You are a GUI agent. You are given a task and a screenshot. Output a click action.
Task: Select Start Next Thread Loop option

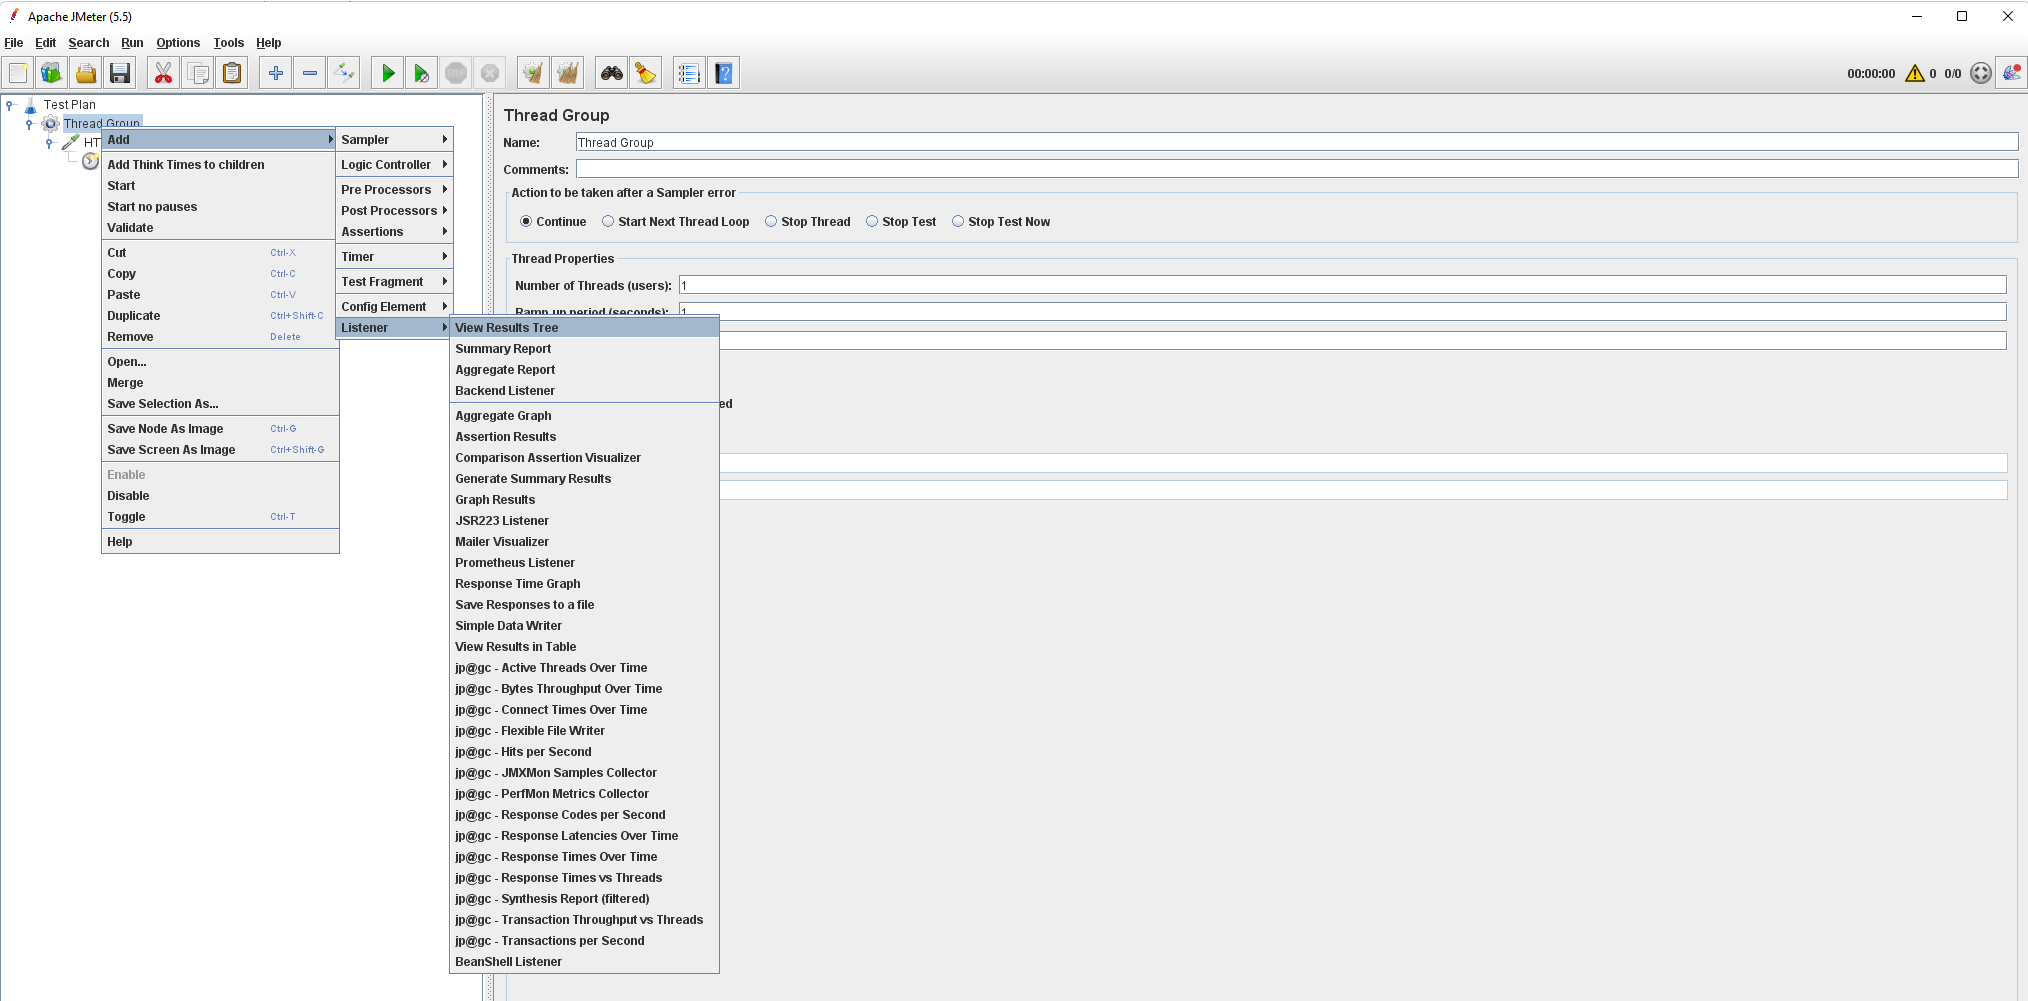pos(608,221)
